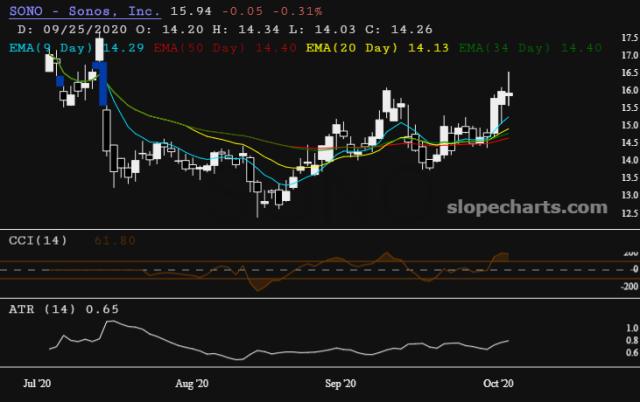Click the last candlestick at the chart's right

pos(509,94)
